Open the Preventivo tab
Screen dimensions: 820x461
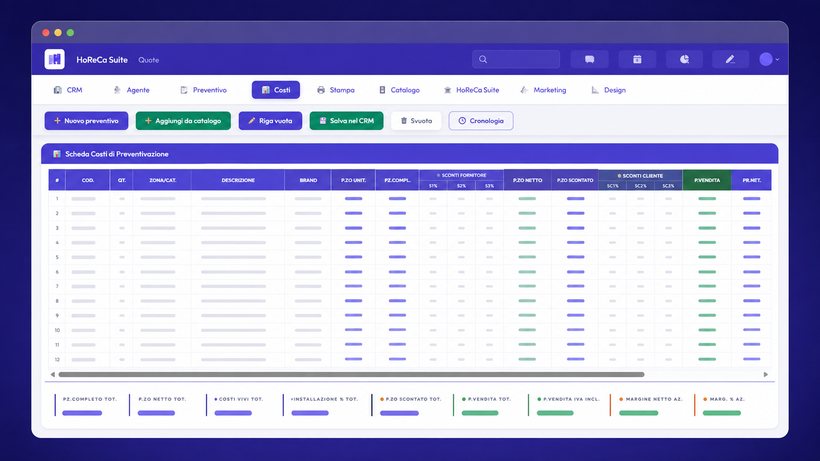203,90
